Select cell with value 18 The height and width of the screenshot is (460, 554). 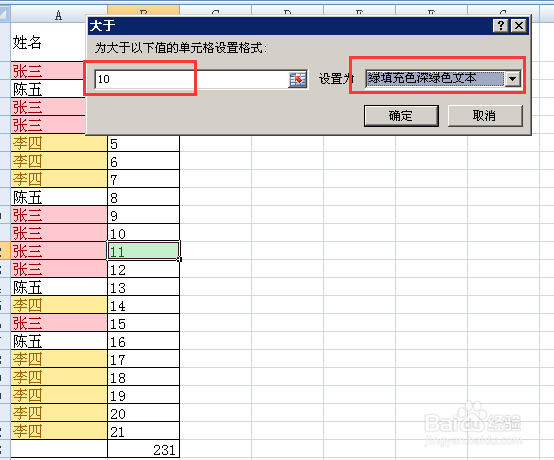pos(143,377)
